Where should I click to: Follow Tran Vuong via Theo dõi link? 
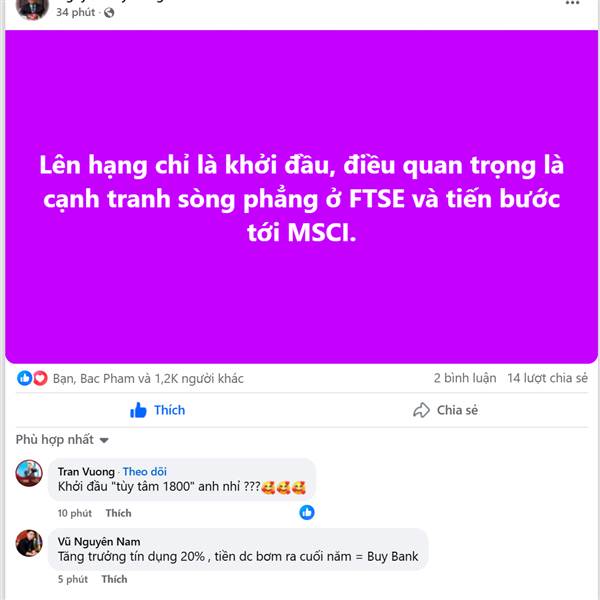[x=145, y=471]
